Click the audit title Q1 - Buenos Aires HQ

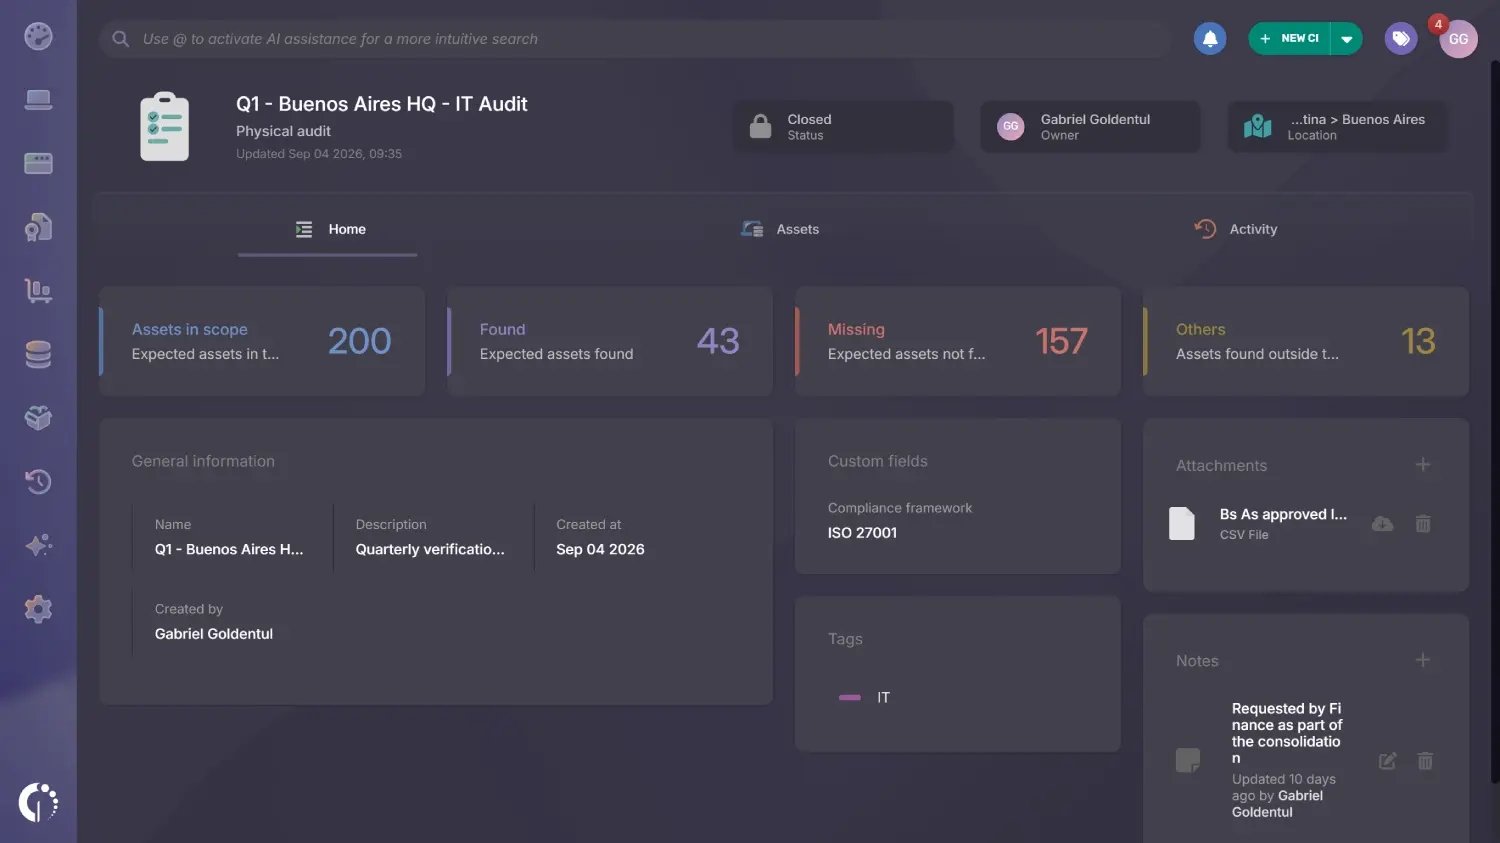coord(381,104)
